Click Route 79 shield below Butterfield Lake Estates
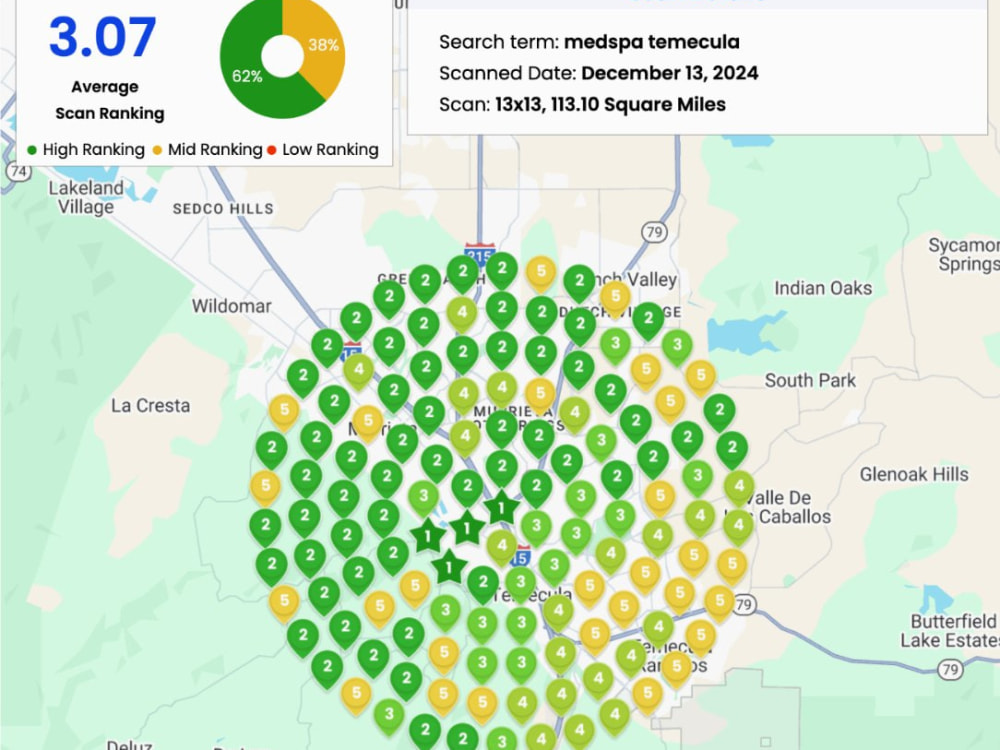Screen dimensions: 1000x750 point(950,670)
